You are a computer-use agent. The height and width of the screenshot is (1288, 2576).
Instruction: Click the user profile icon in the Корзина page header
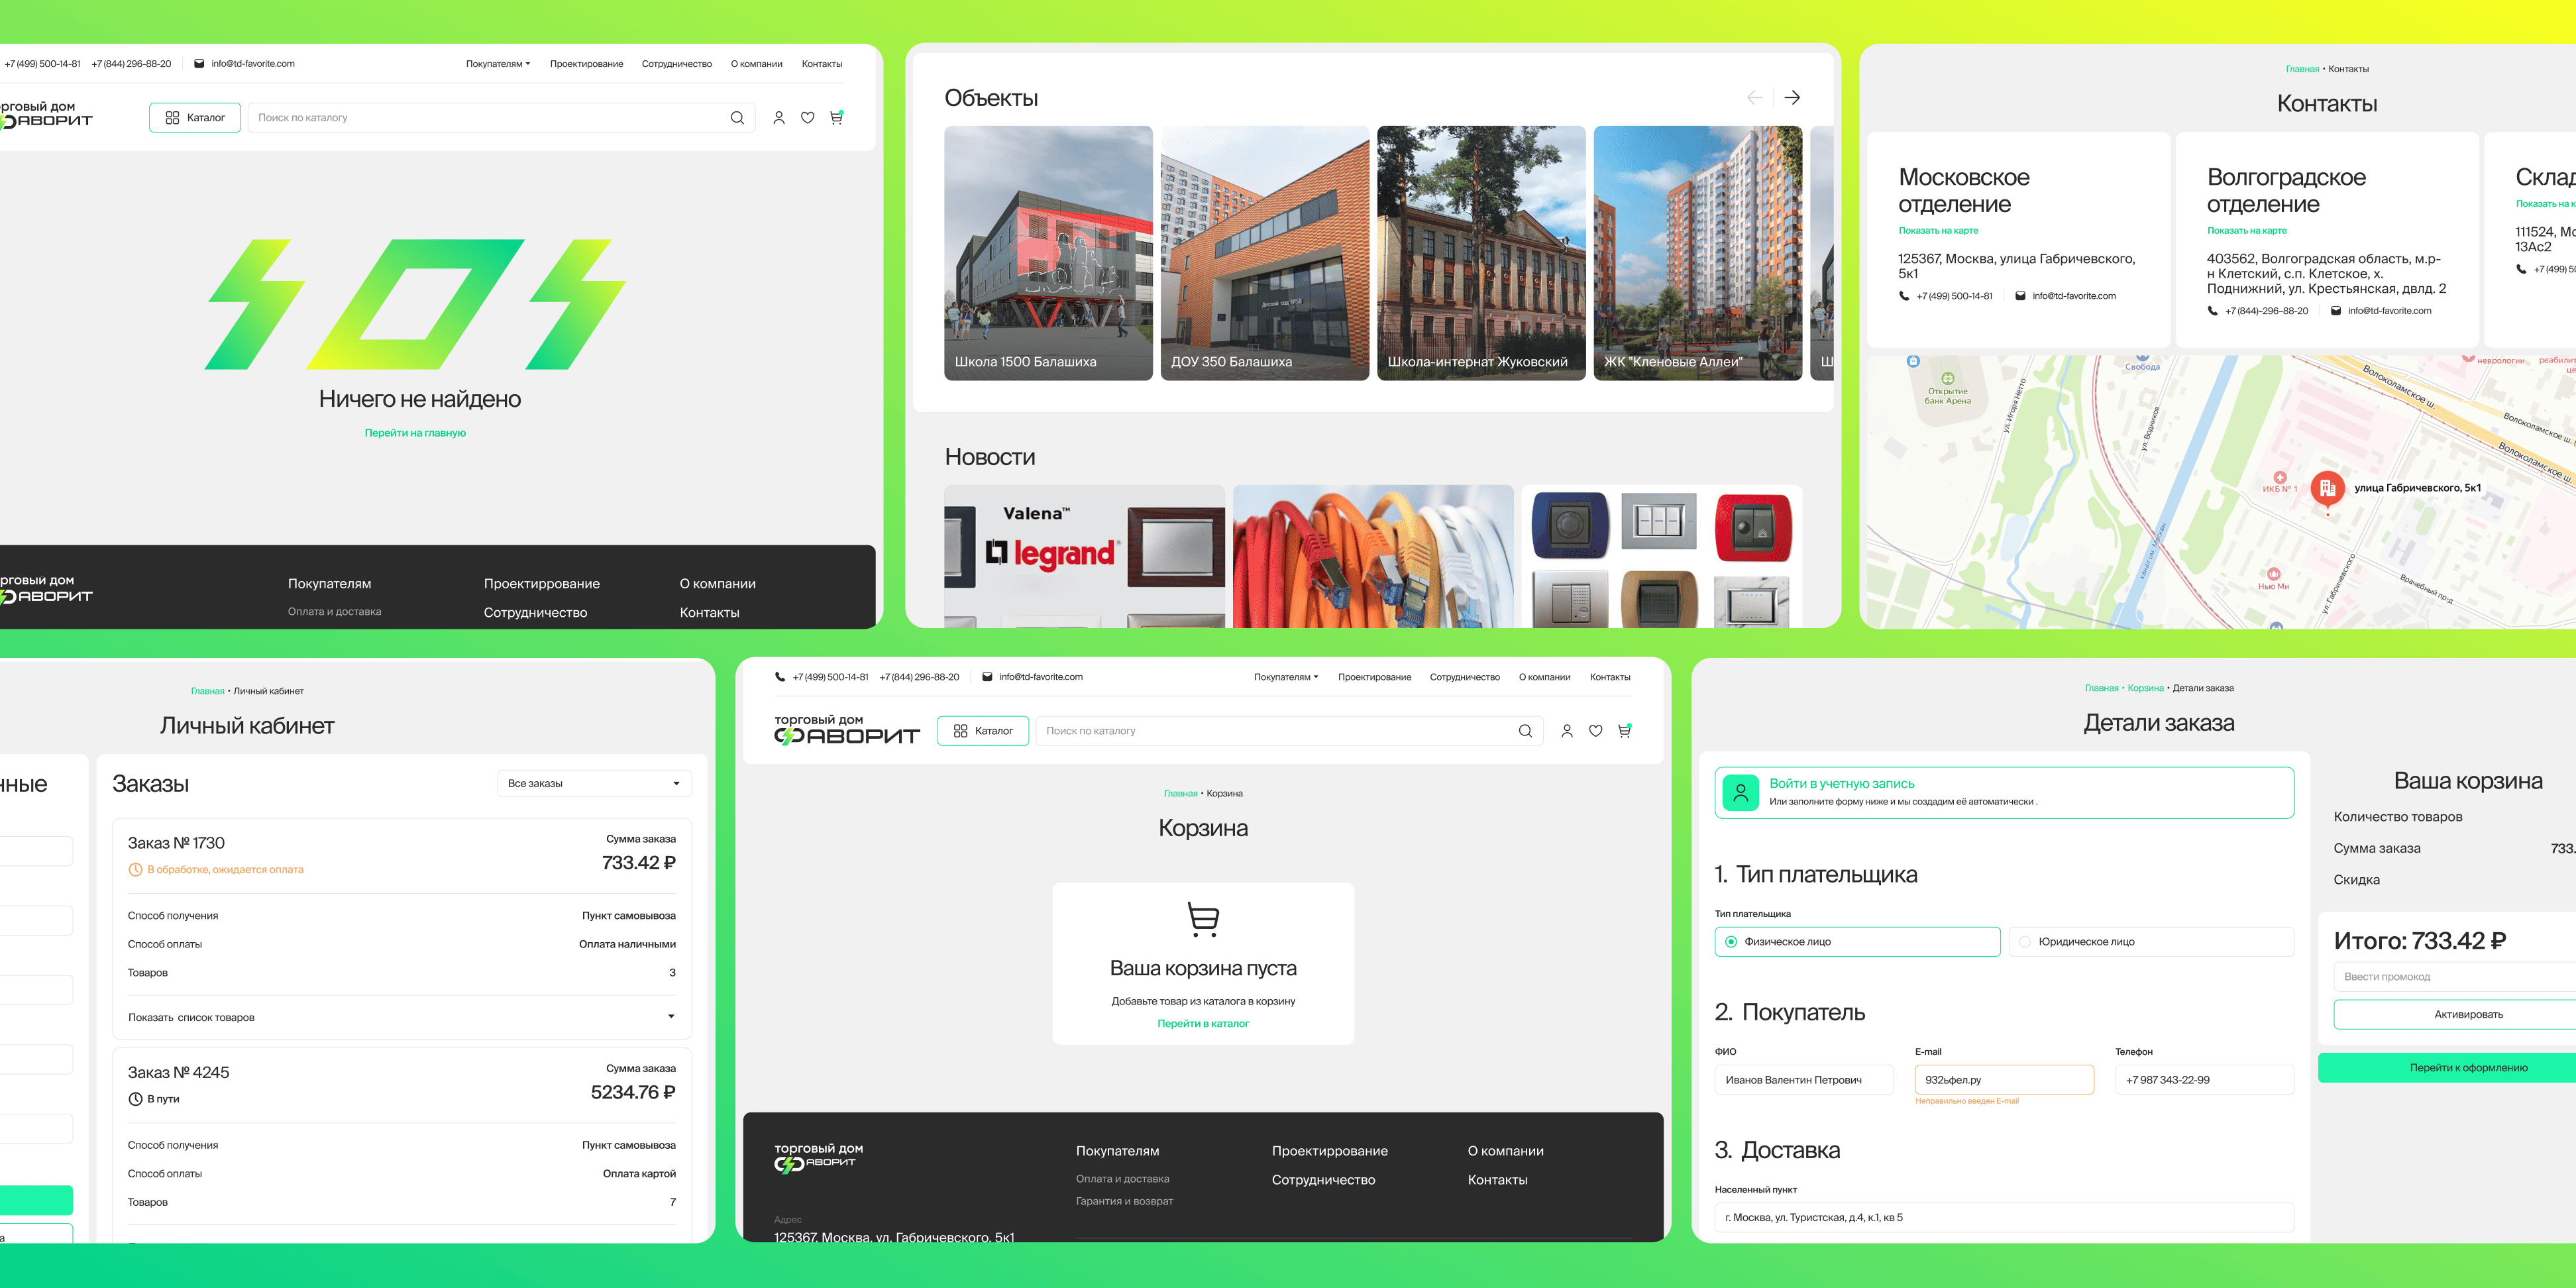coord(1567,731)
